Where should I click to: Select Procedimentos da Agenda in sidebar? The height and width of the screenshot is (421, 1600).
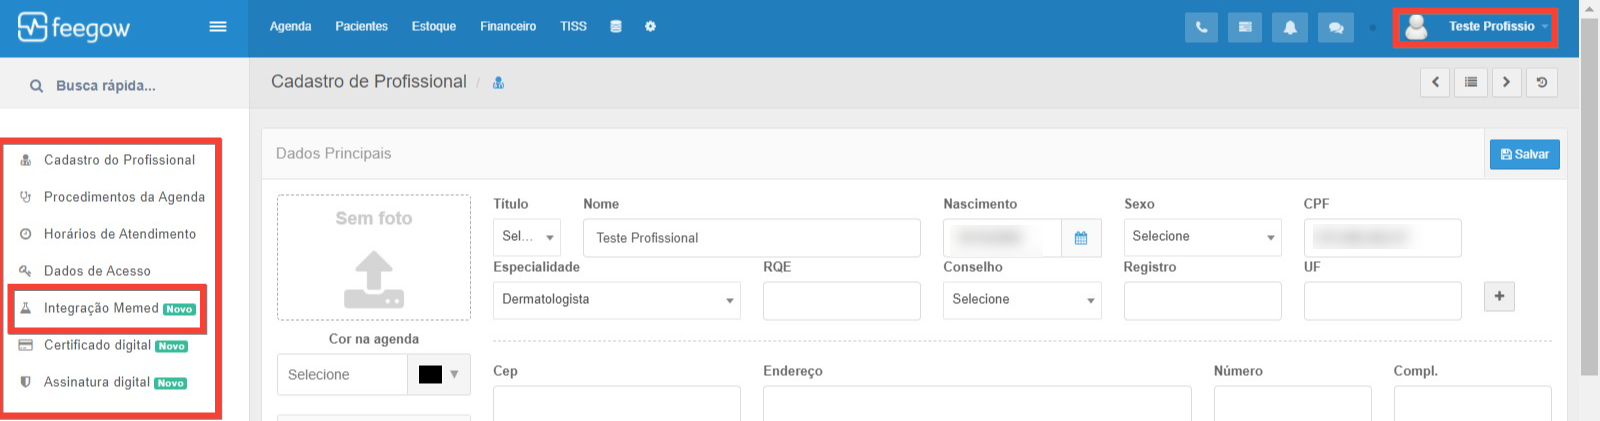(124, 197)
